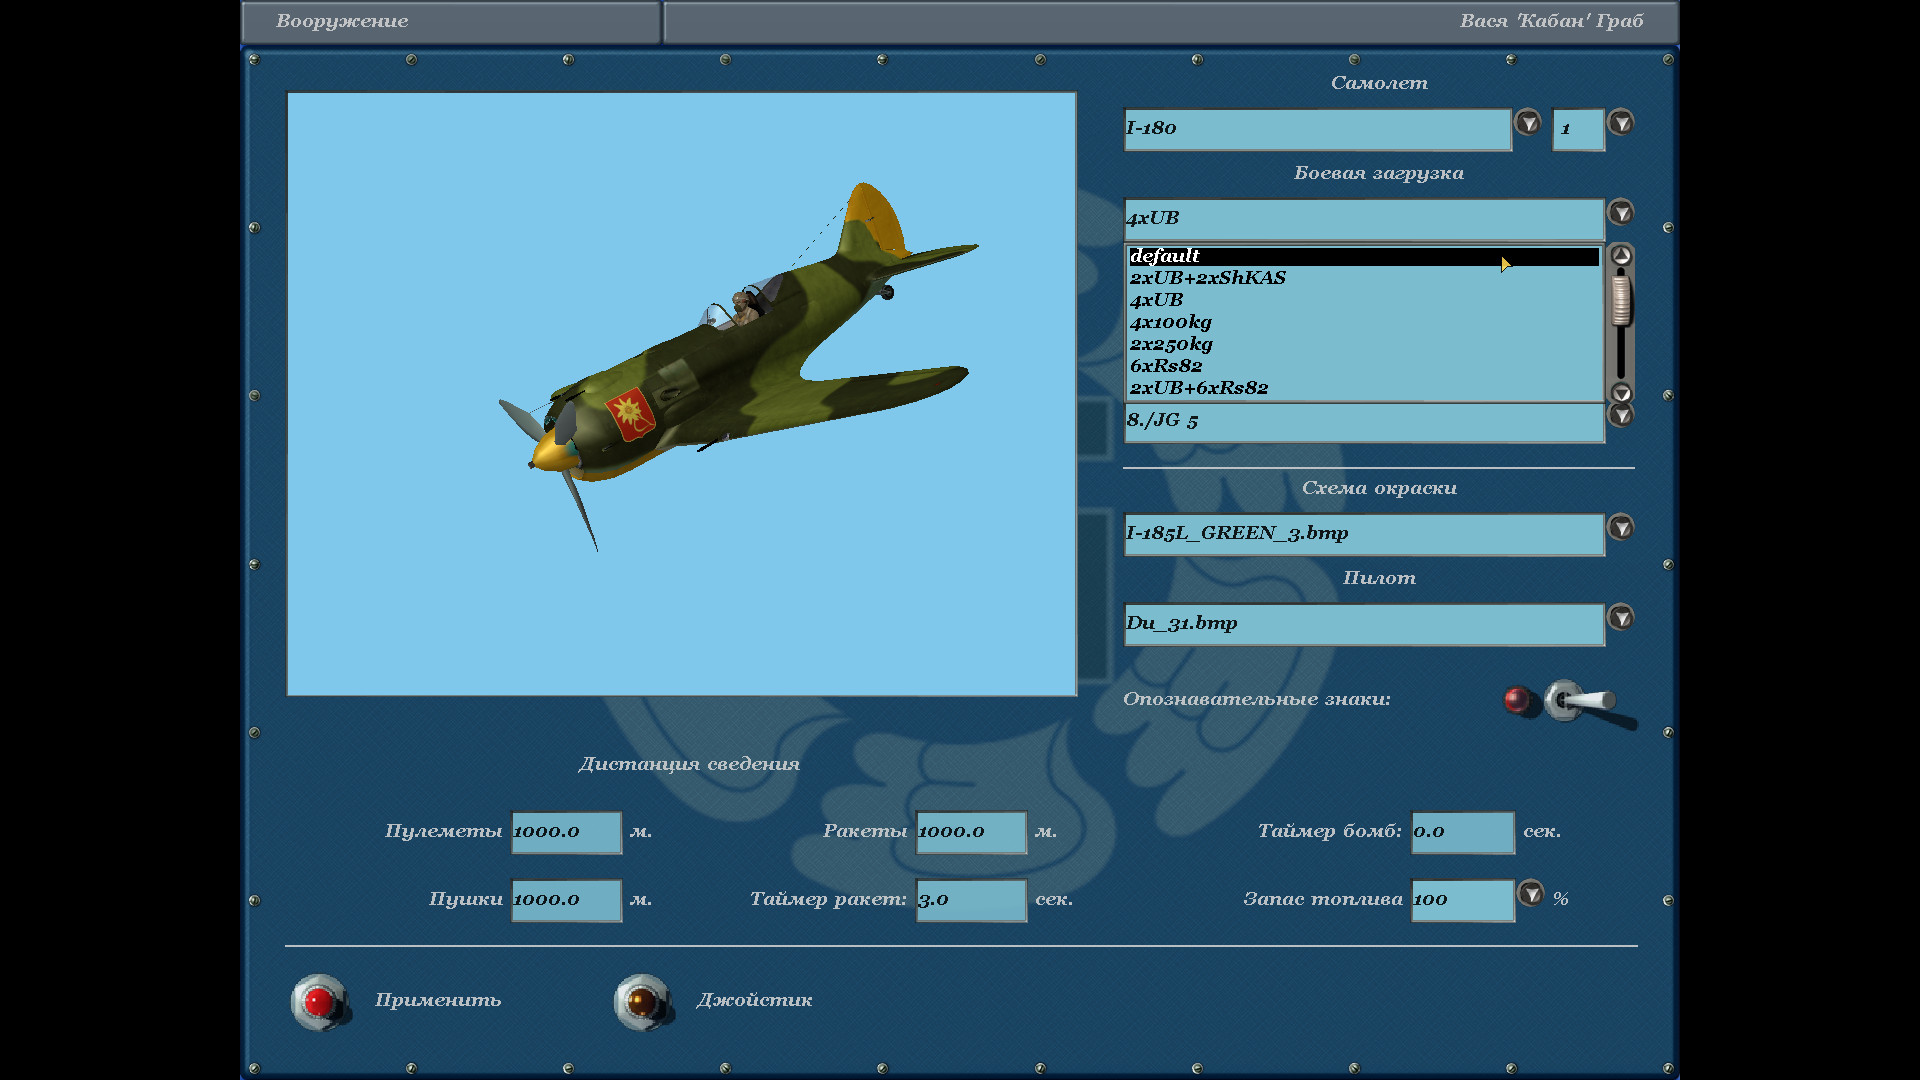Select 2xUB+2xShKAS loadout from list

click(x=1207, y=278)
